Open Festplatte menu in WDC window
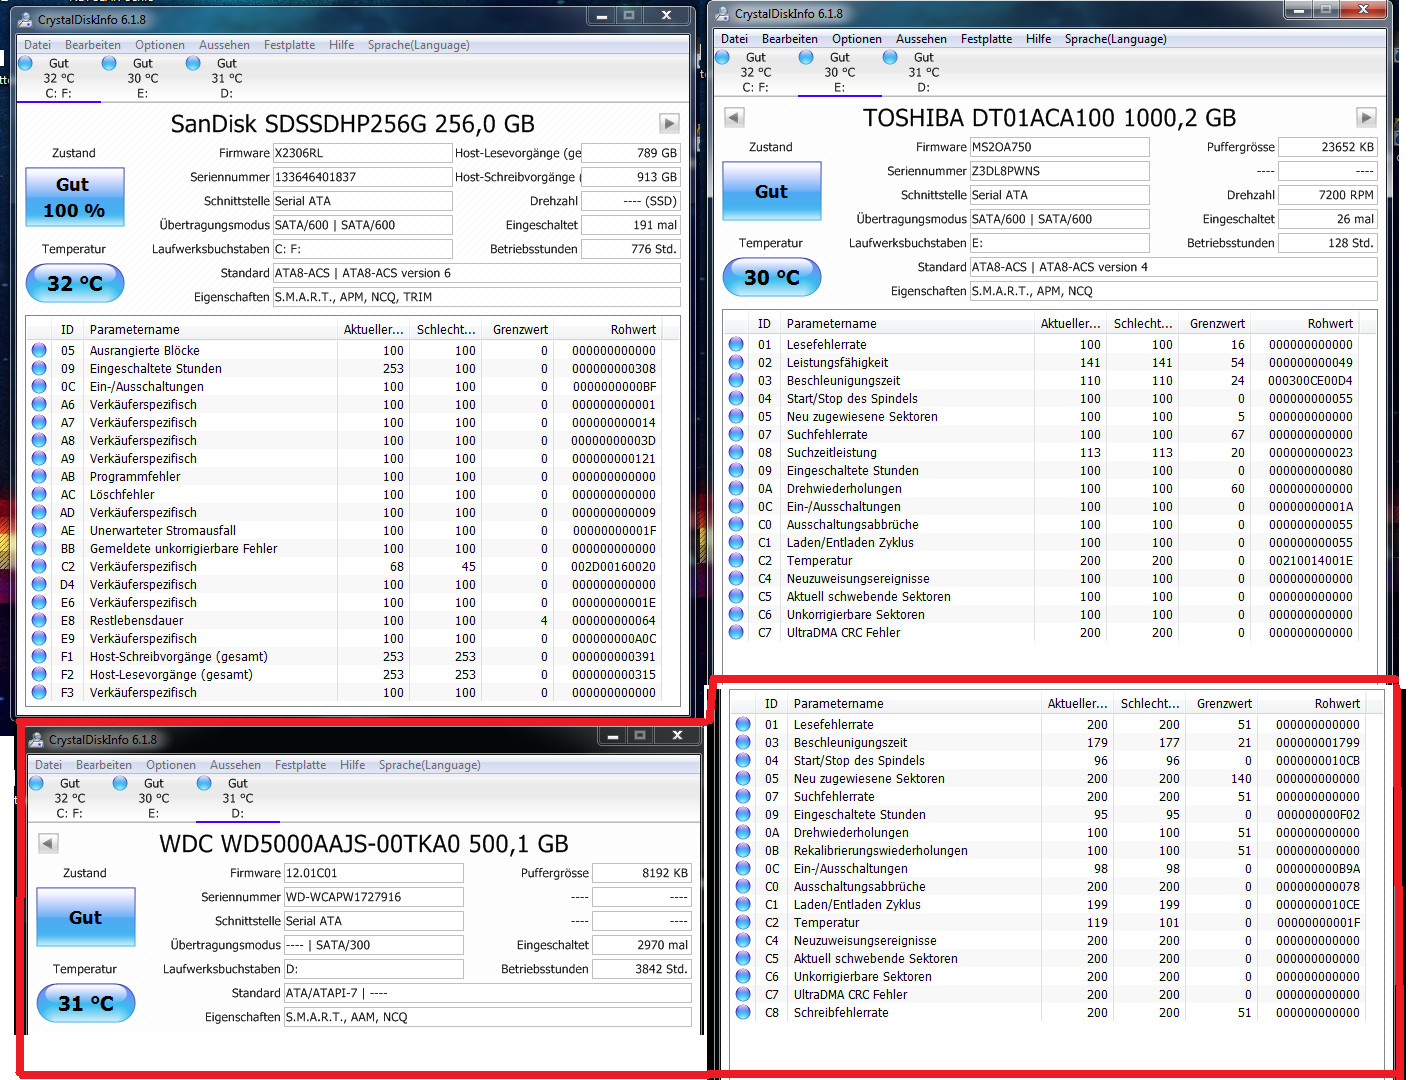 pyautogui.click(x=301, y=765)
